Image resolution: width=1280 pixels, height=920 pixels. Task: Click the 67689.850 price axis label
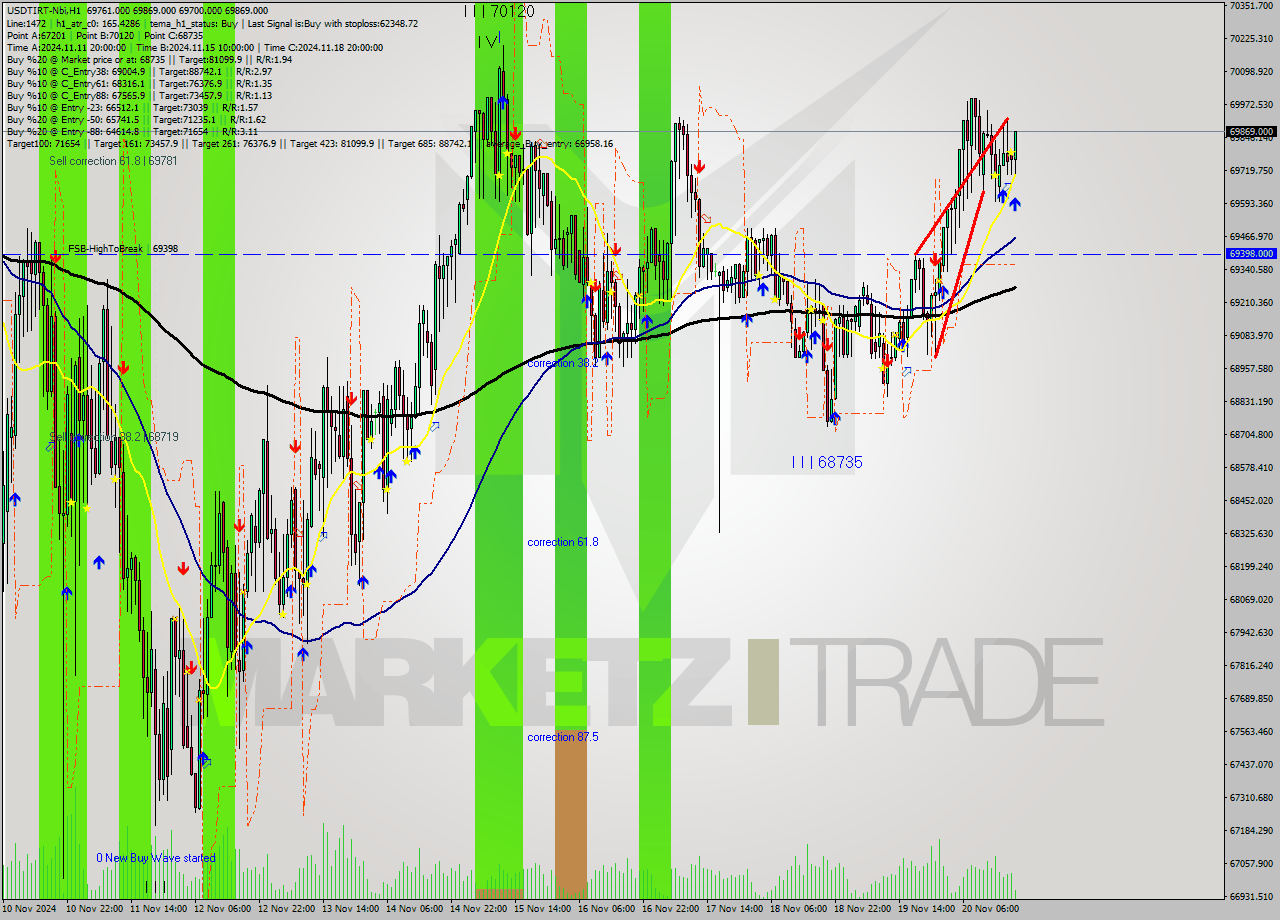(1251, 698)
